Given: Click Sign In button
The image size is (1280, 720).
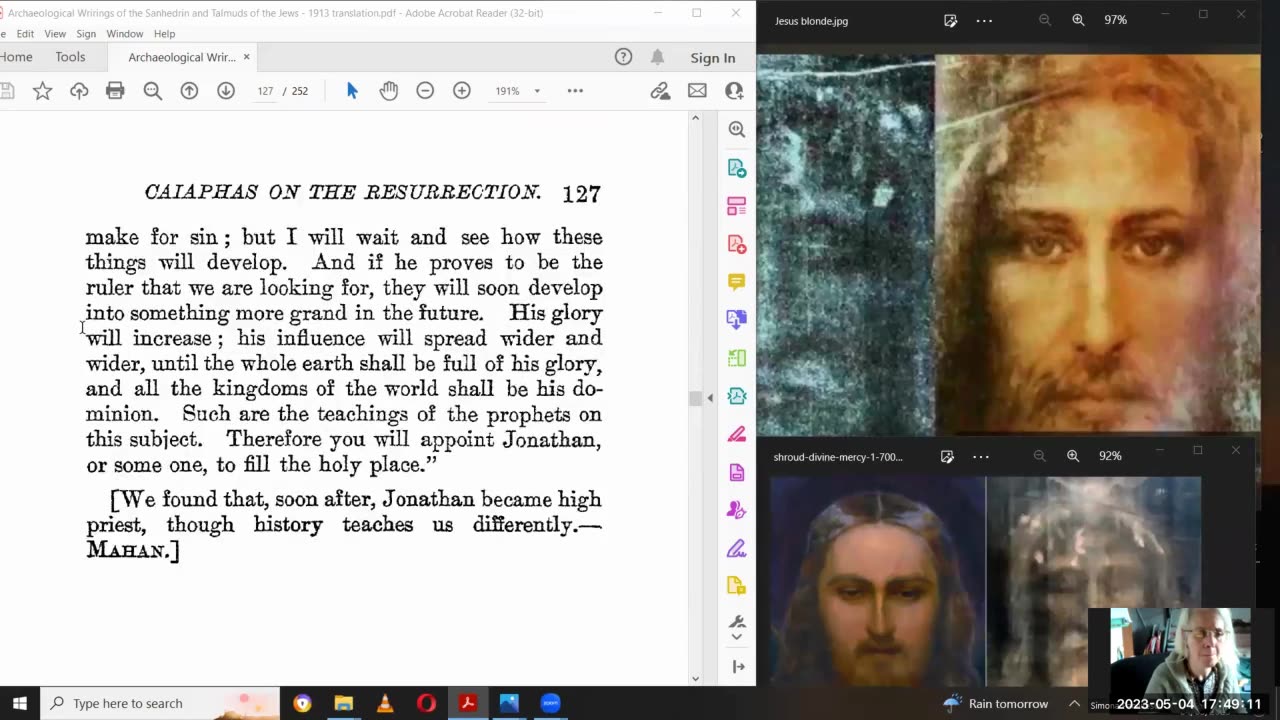Looking at the screenshot, I should tap(713, 58).
